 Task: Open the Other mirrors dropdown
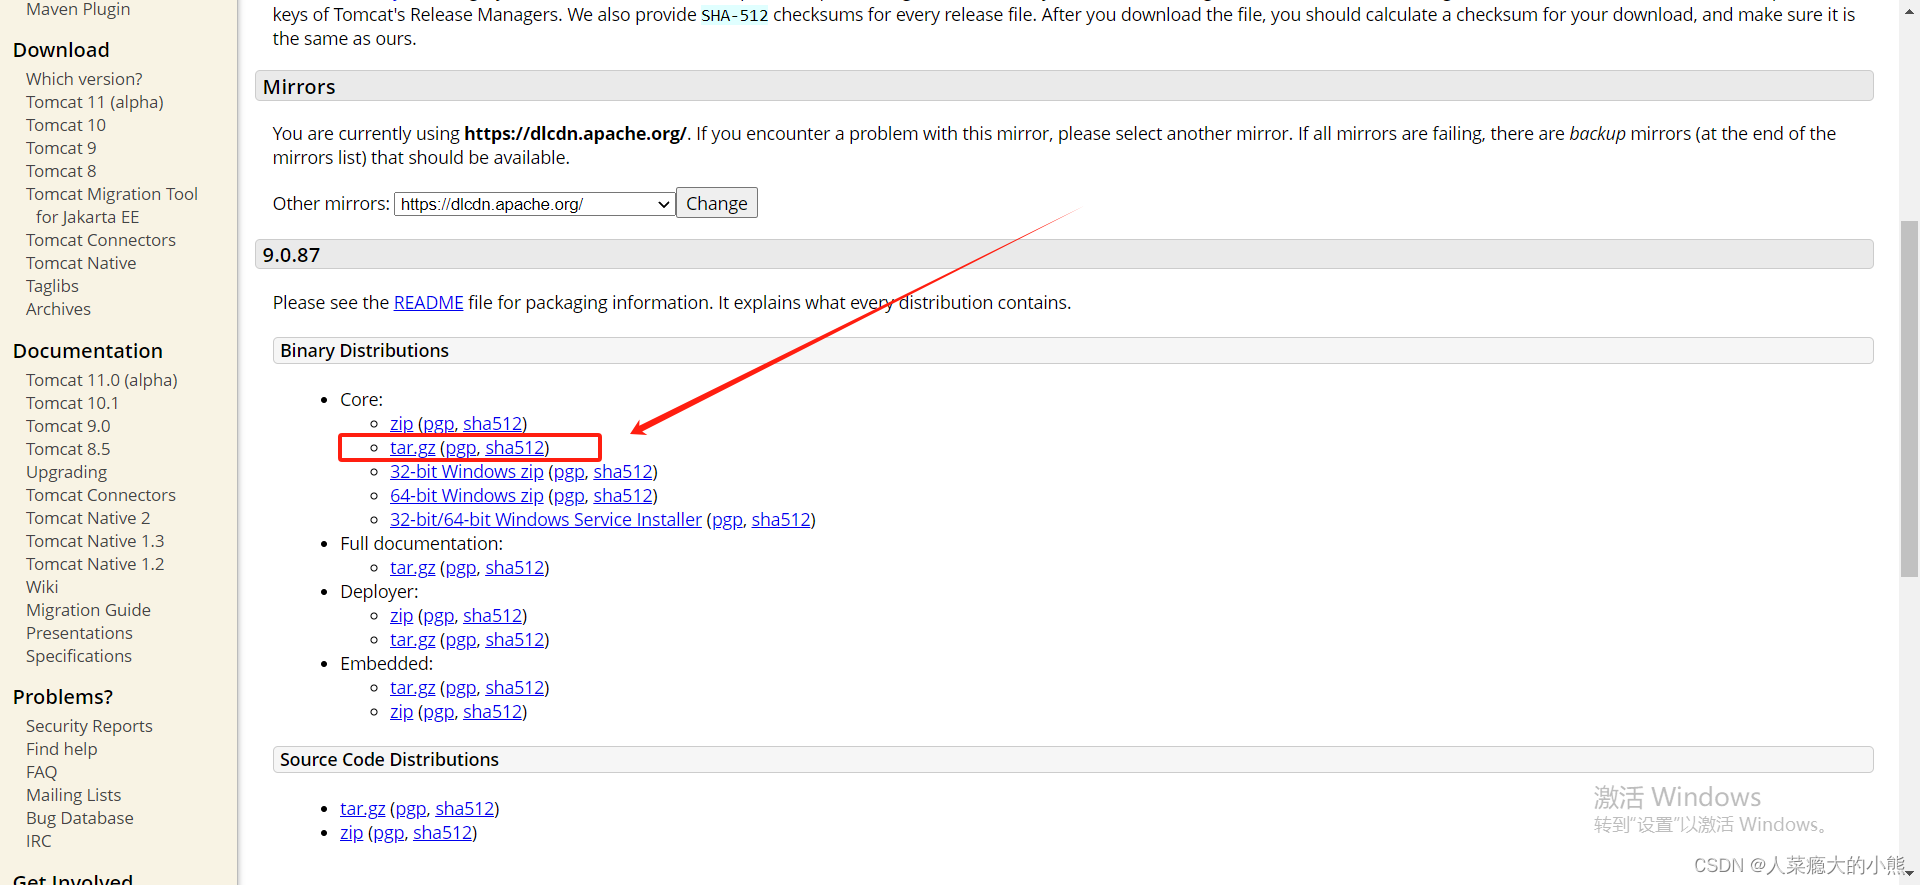pyautogui.click(x=535, y=204)
